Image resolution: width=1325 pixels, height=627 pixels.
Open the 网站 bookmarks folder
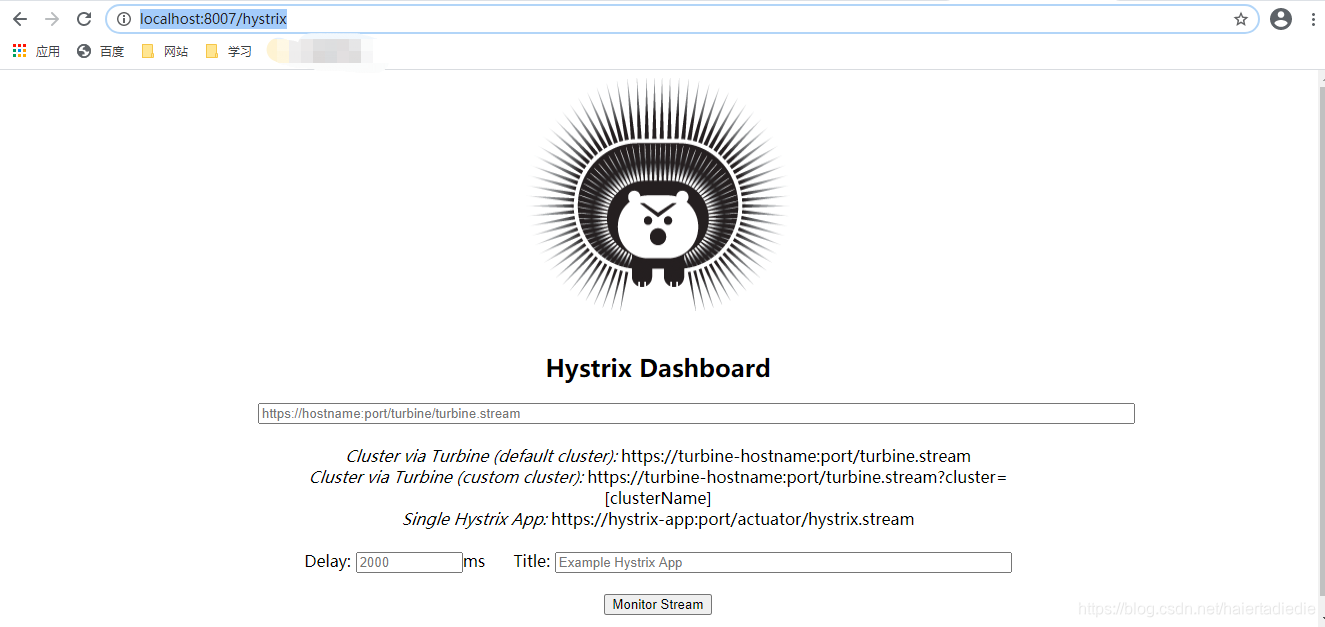point(174,51)
